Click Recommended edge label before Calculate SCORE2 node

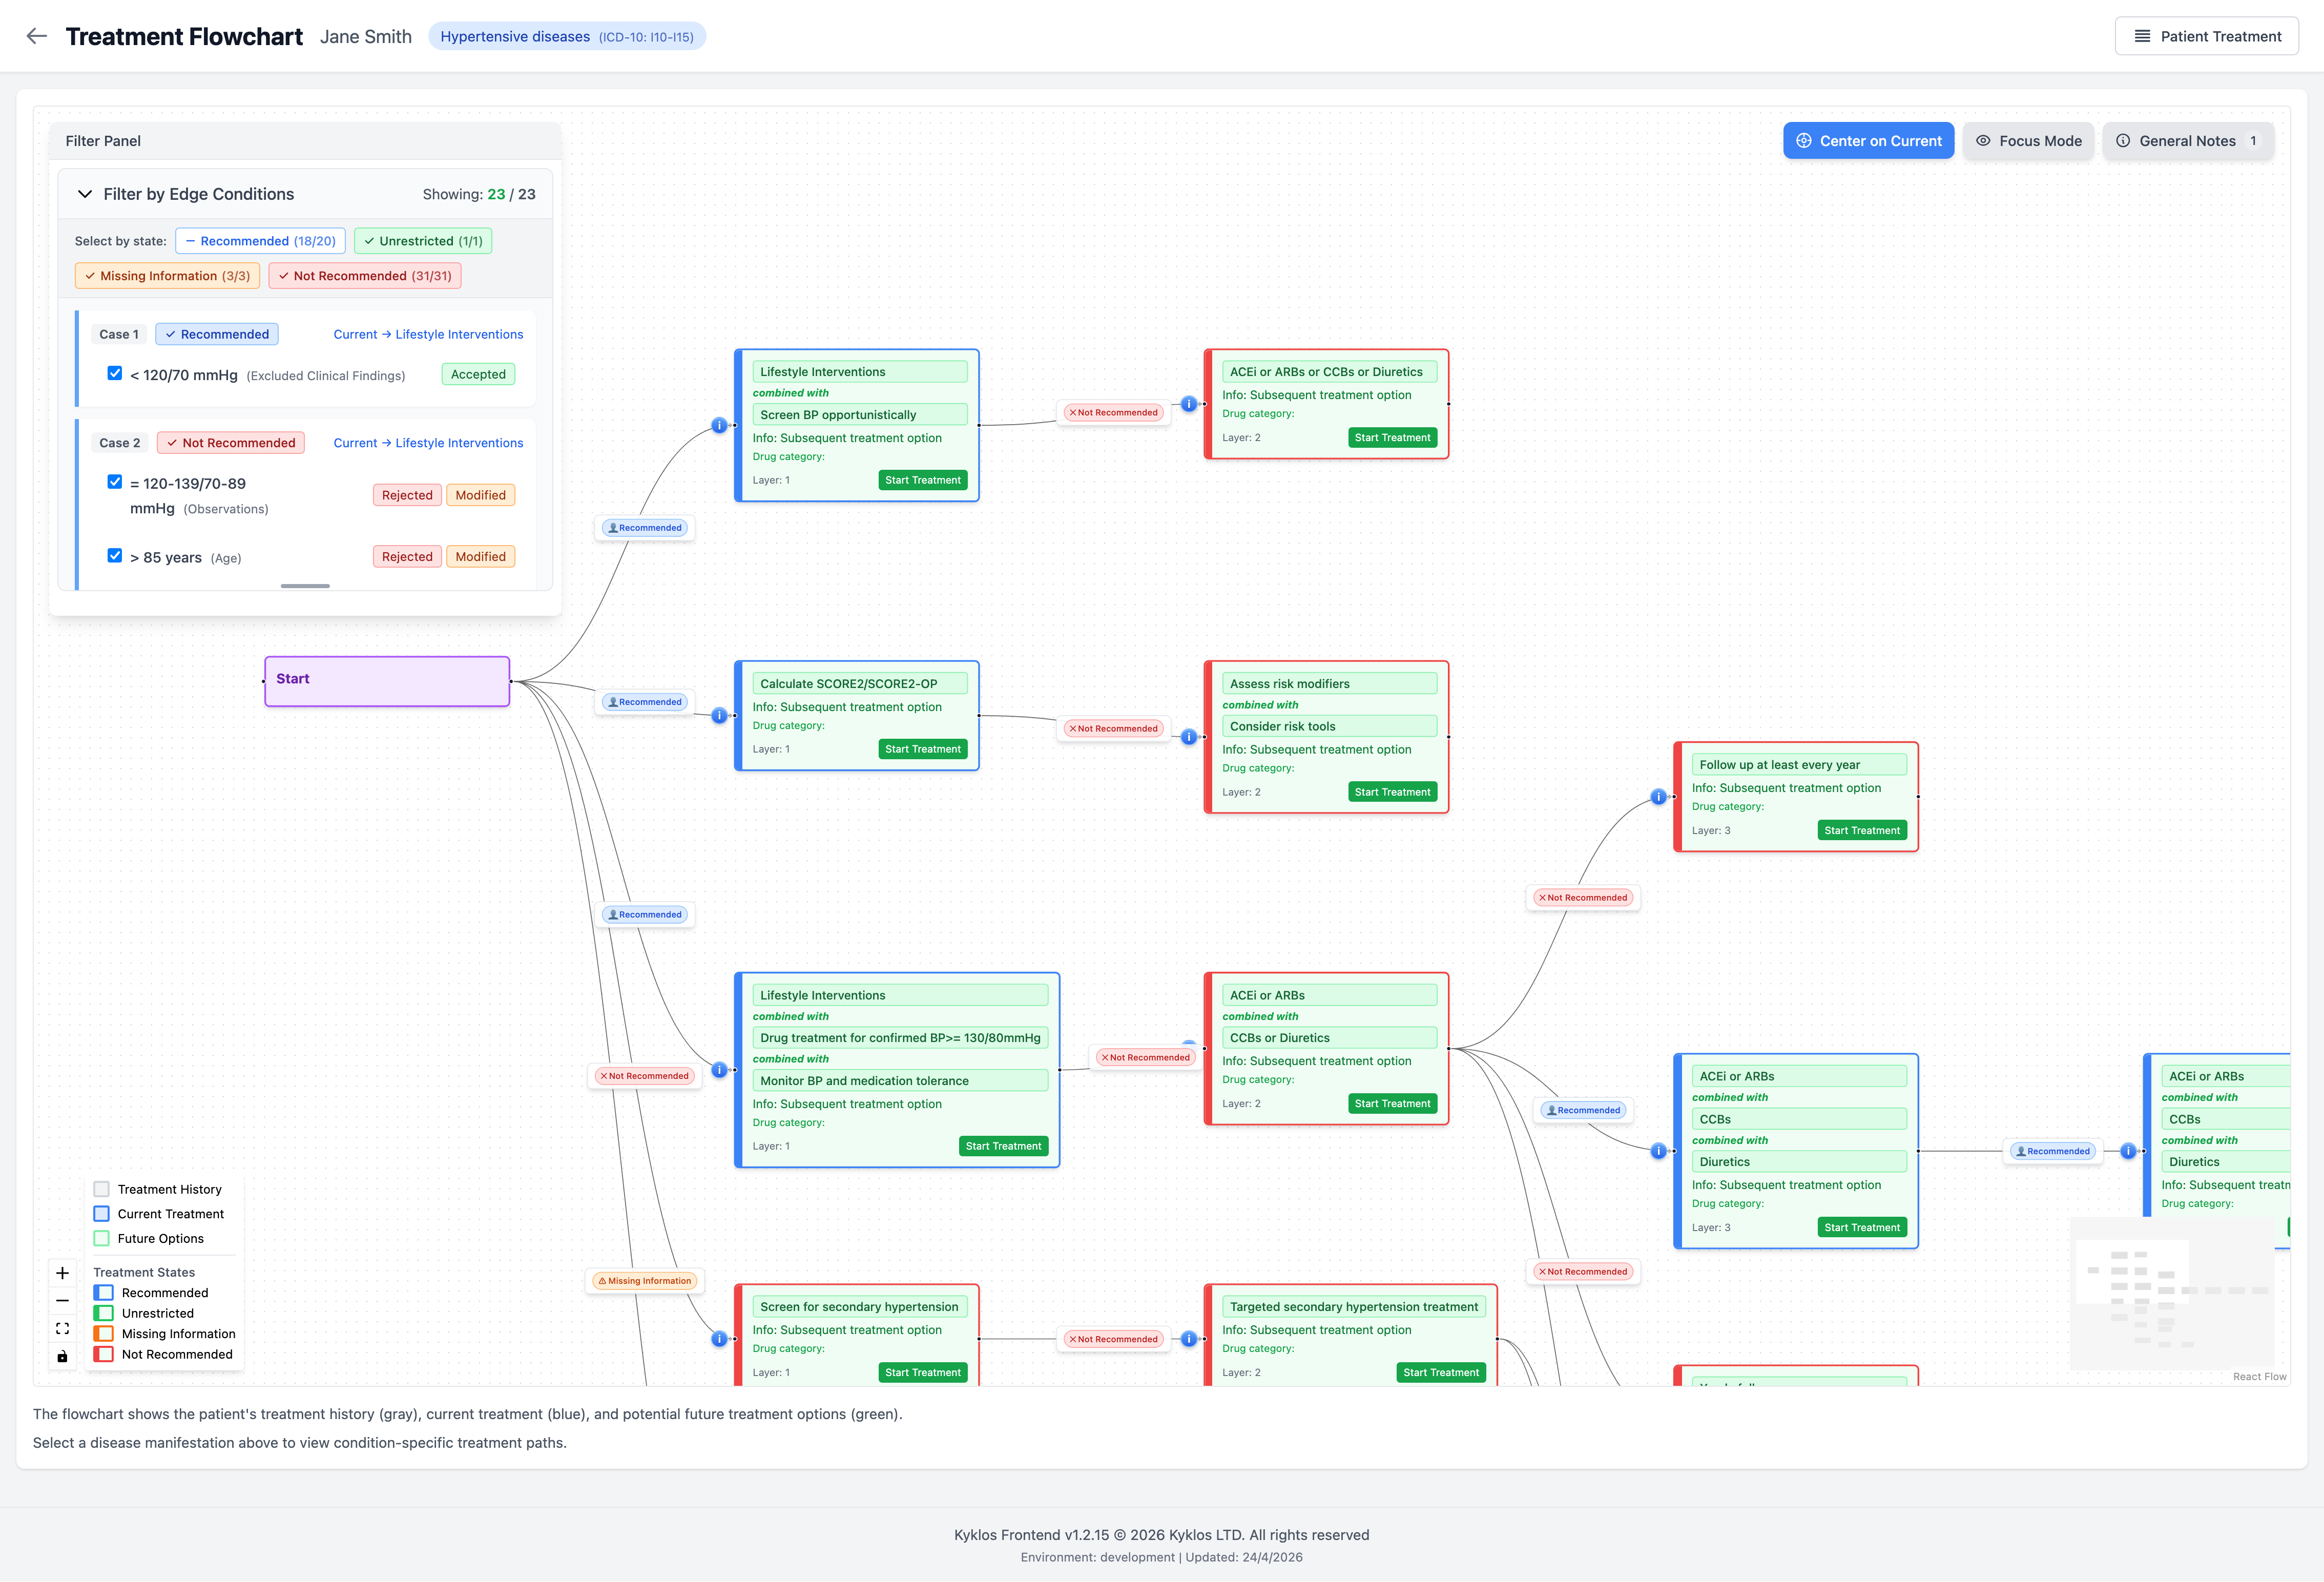click(645, 702)
